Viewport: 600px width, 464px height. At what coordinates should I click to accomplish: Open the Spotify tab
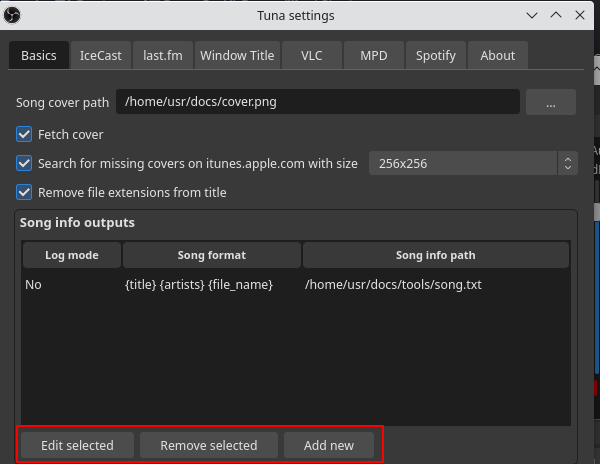coord(436,55)
